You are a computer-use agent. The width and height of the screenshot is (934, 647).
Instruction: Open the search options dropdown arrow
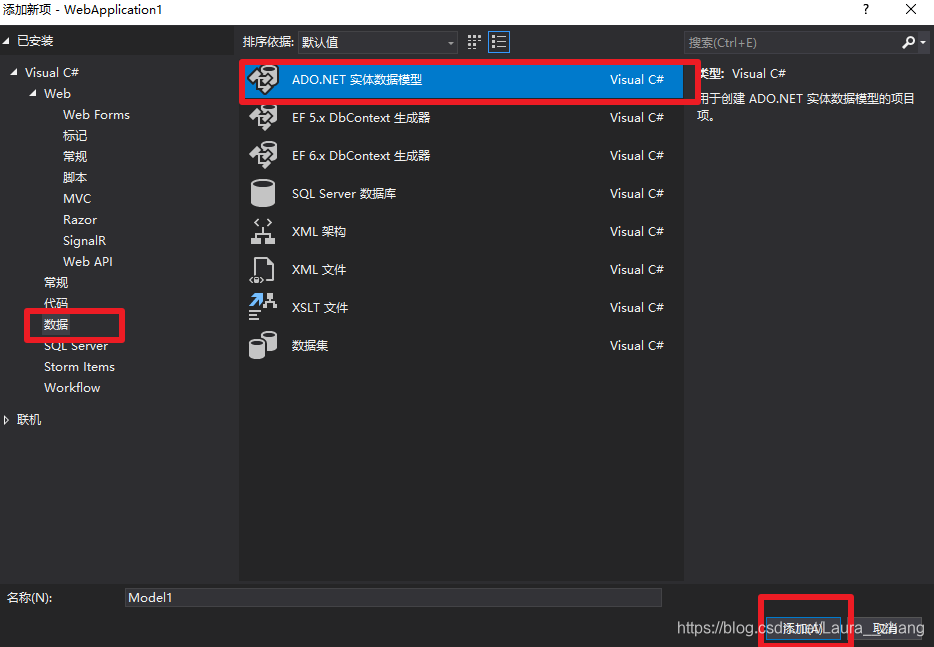click(923, 42)
